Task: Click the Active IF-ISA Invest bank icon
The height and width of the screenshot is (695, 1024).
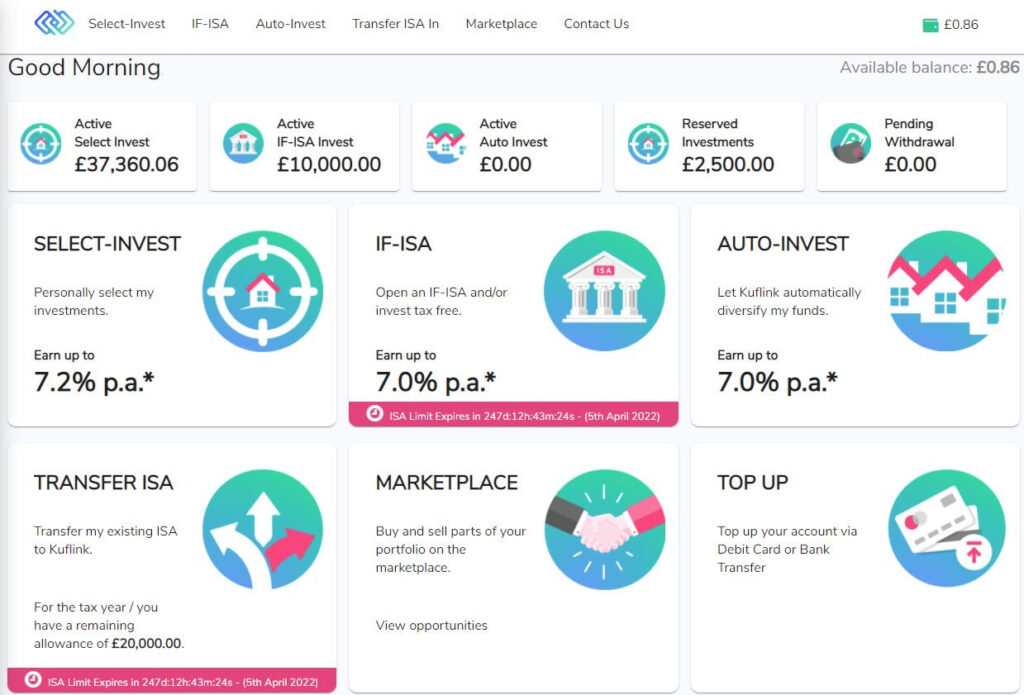Action: pos(243,144)
